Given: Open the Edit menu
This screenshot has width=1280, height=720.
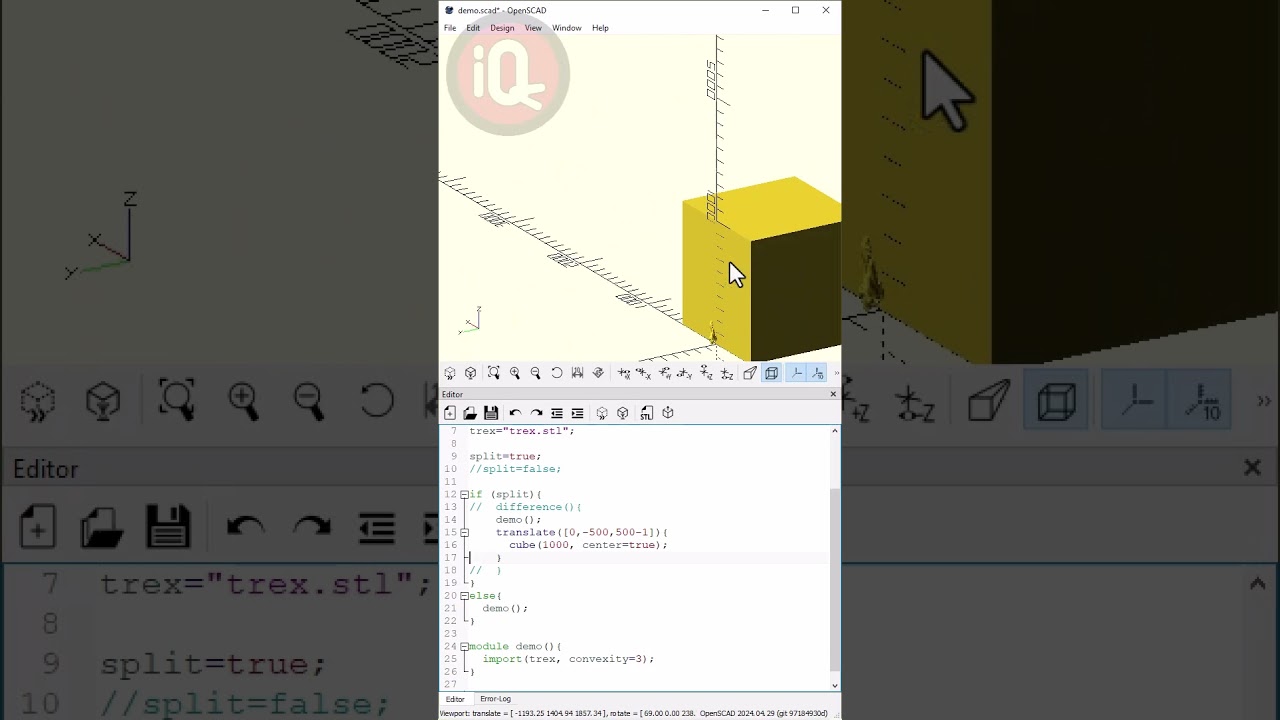Looking at the screenshot, I should click(x=473, y=28).
